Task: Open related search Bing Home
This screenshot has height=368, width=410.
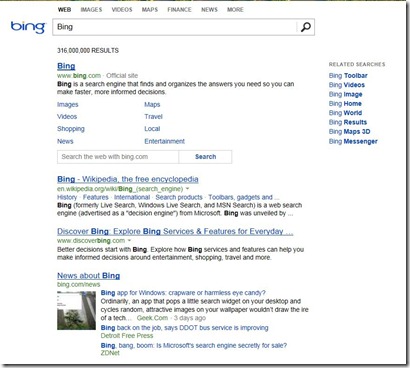Action: 345,104
